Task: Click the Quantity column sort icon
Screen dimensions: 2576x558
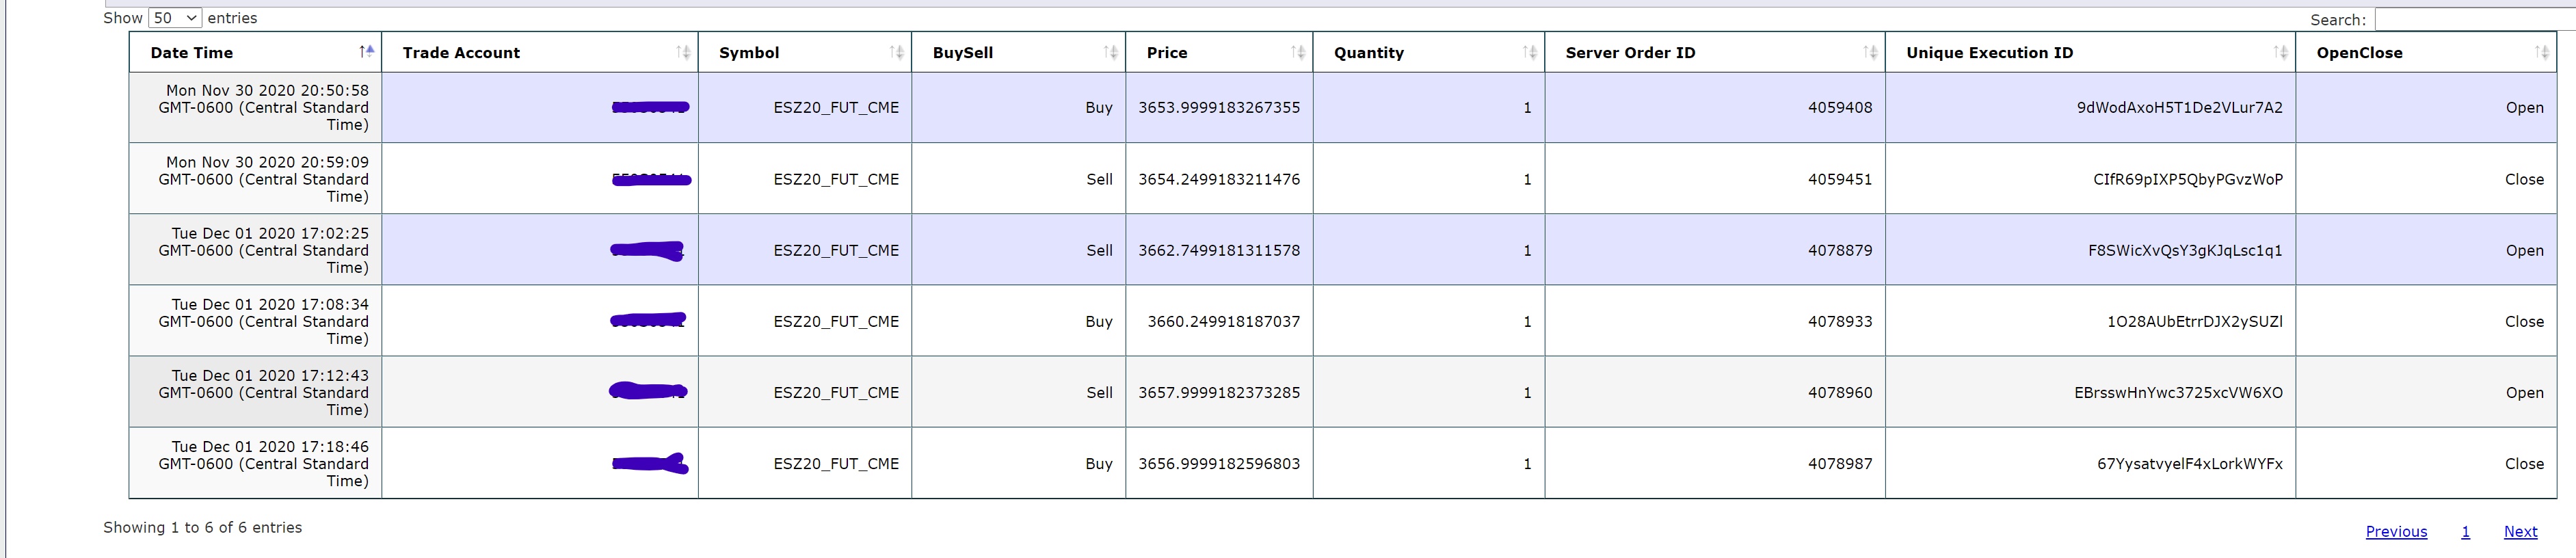Action: click(1529, 52)
